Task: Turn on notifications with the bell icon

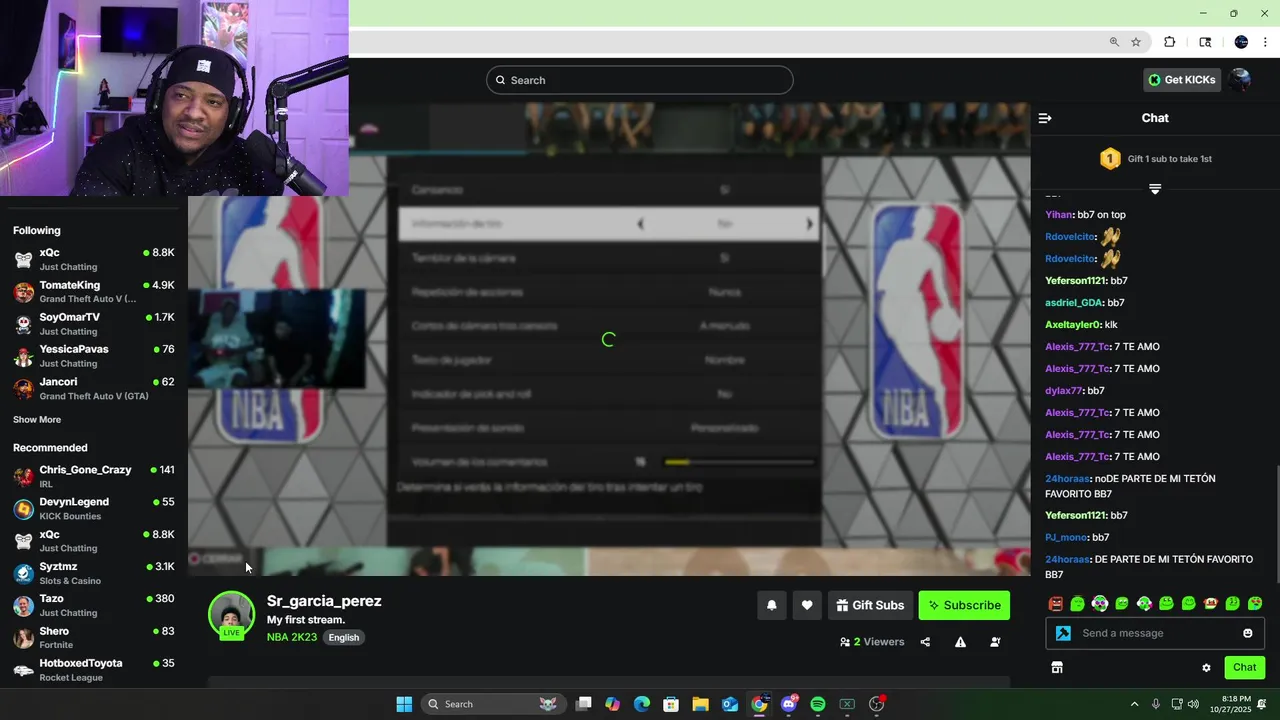Action: [771, 605]
